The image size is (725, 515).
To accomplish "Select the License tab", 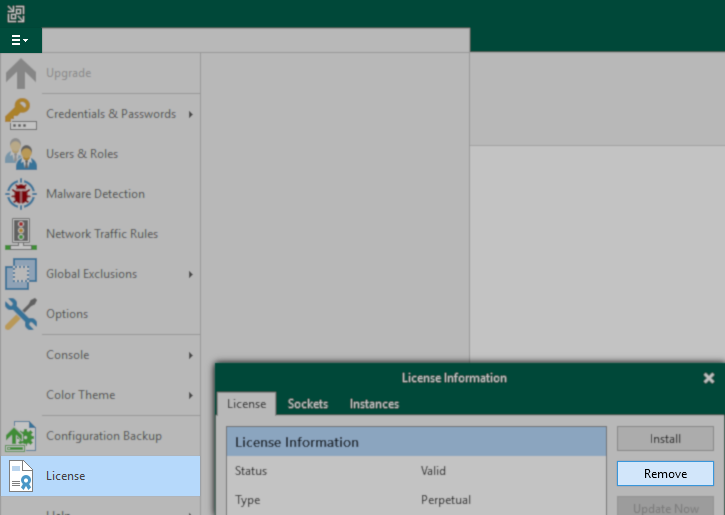I will click(246, 404).
